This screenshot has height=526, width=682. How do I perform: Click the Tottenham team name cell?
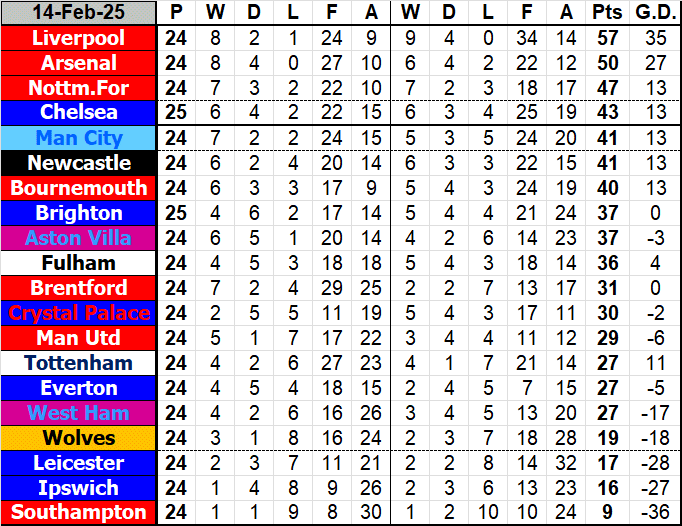click(79, 363)
